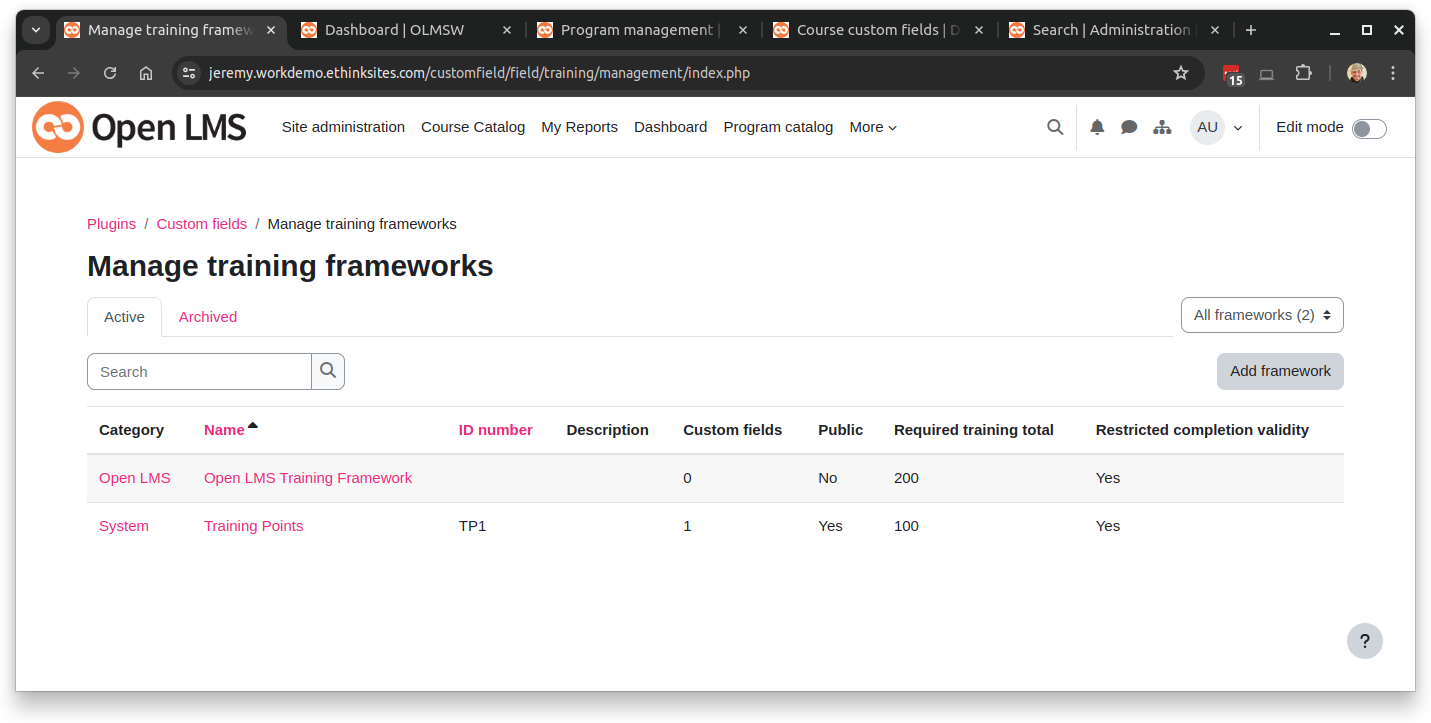Open the Chrome profile picture
Viewport: 1431px width, 723px height.
[x=1357, y=73]
